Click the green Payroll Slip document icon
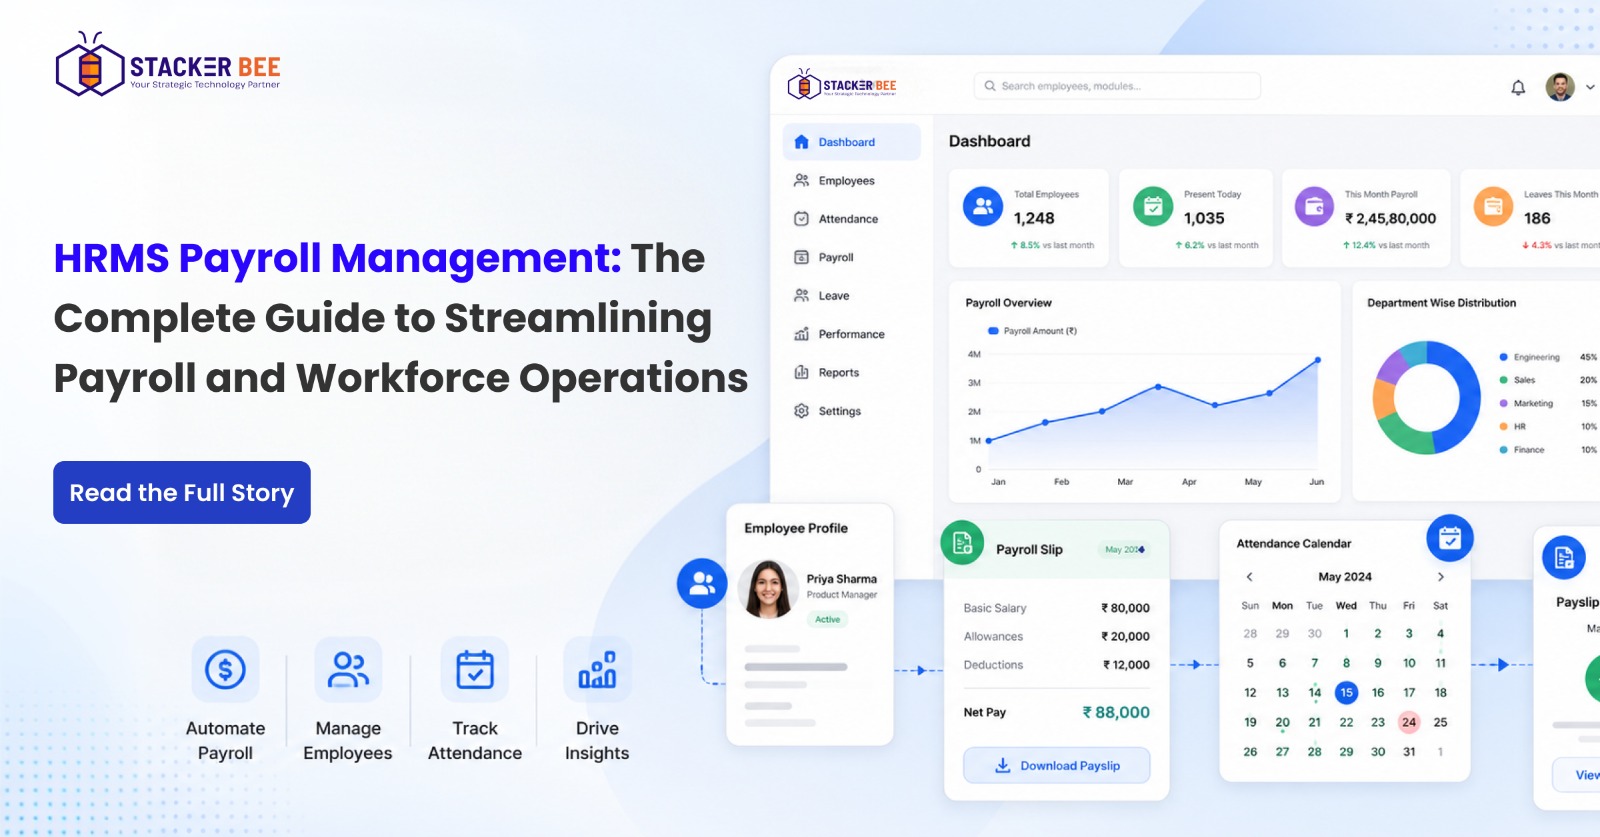This screenshot has height=837, width=1600. [962, 543]
